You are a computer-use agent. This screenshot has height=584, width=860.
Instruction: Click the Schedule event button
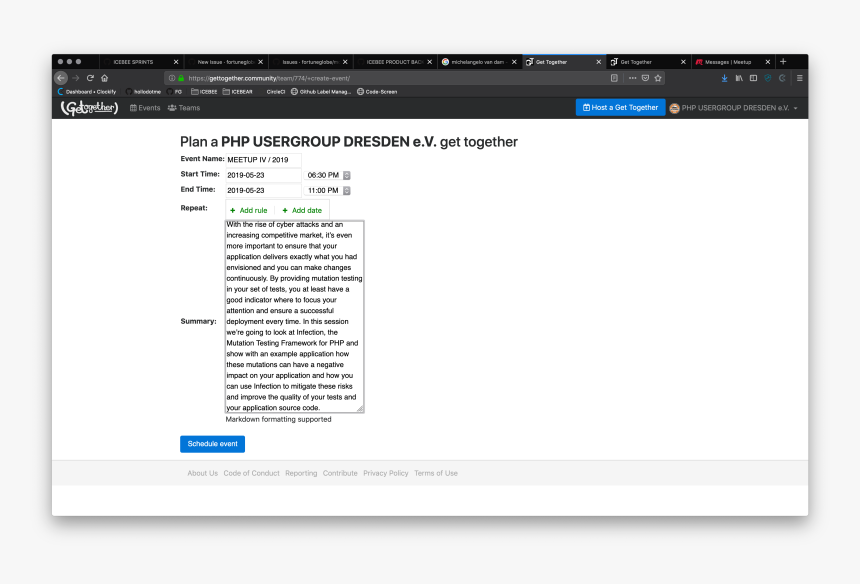212,444
